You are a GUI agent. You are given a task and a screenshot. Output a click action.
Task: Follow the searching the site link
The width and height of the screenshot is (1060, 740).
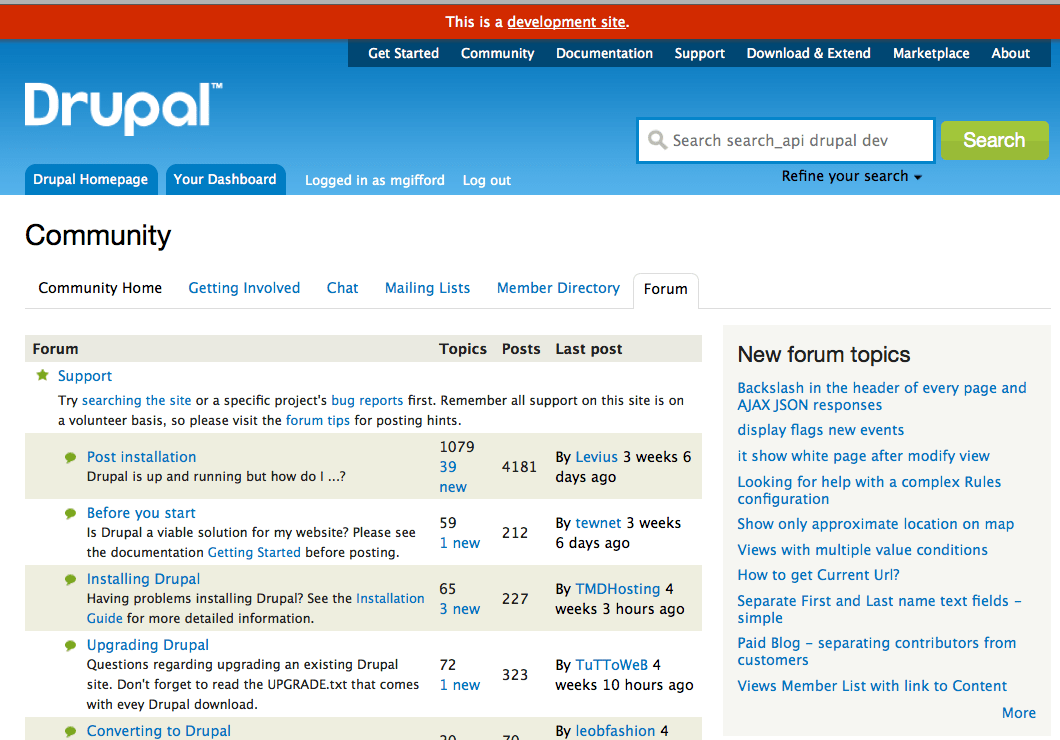[x=137, y=400]
